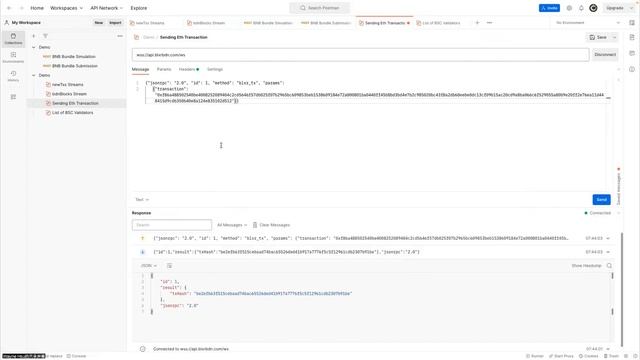This screenshot has height=360, width=640.
Task: Open the tab bar three-dot overflow menu
Action: (489, 22)
